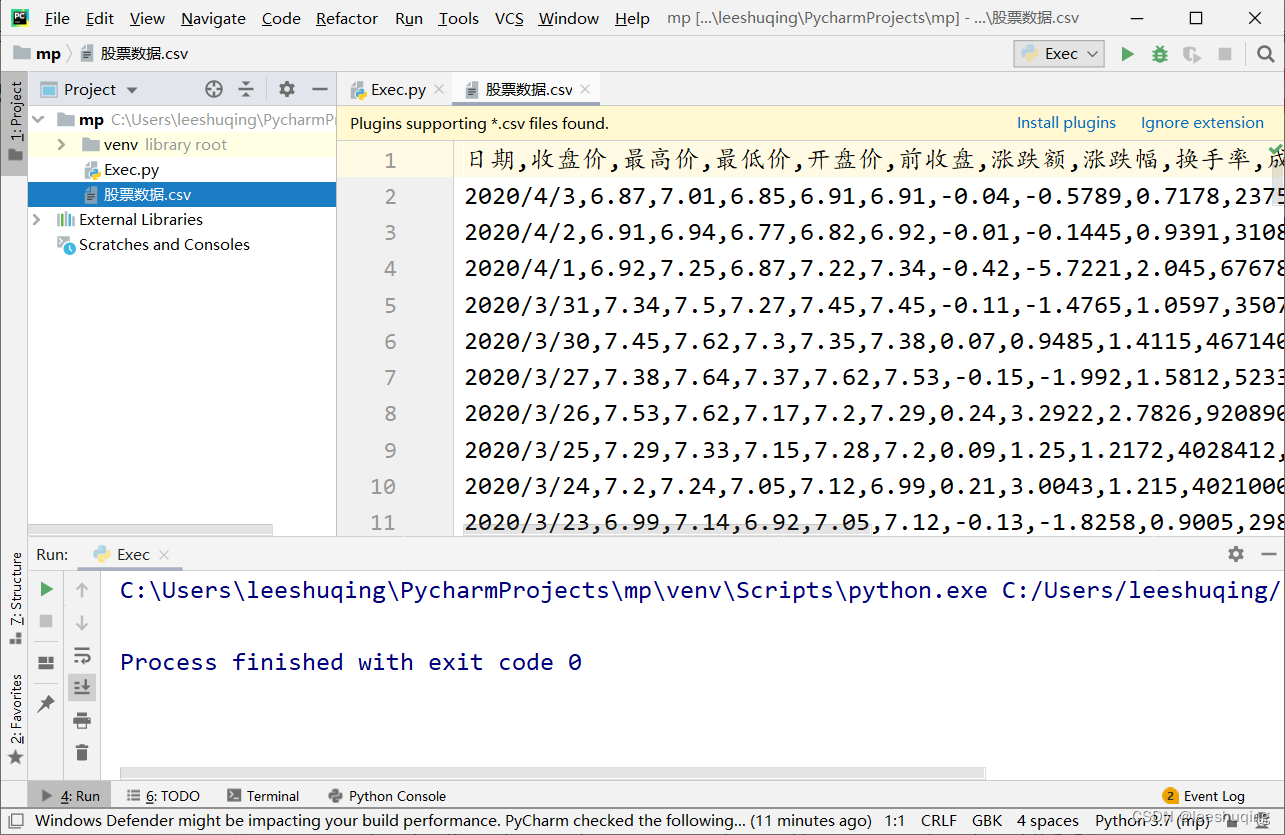Expand External Libraries node
Viewport: 1285px width, 835px height.
coord(38,219)
